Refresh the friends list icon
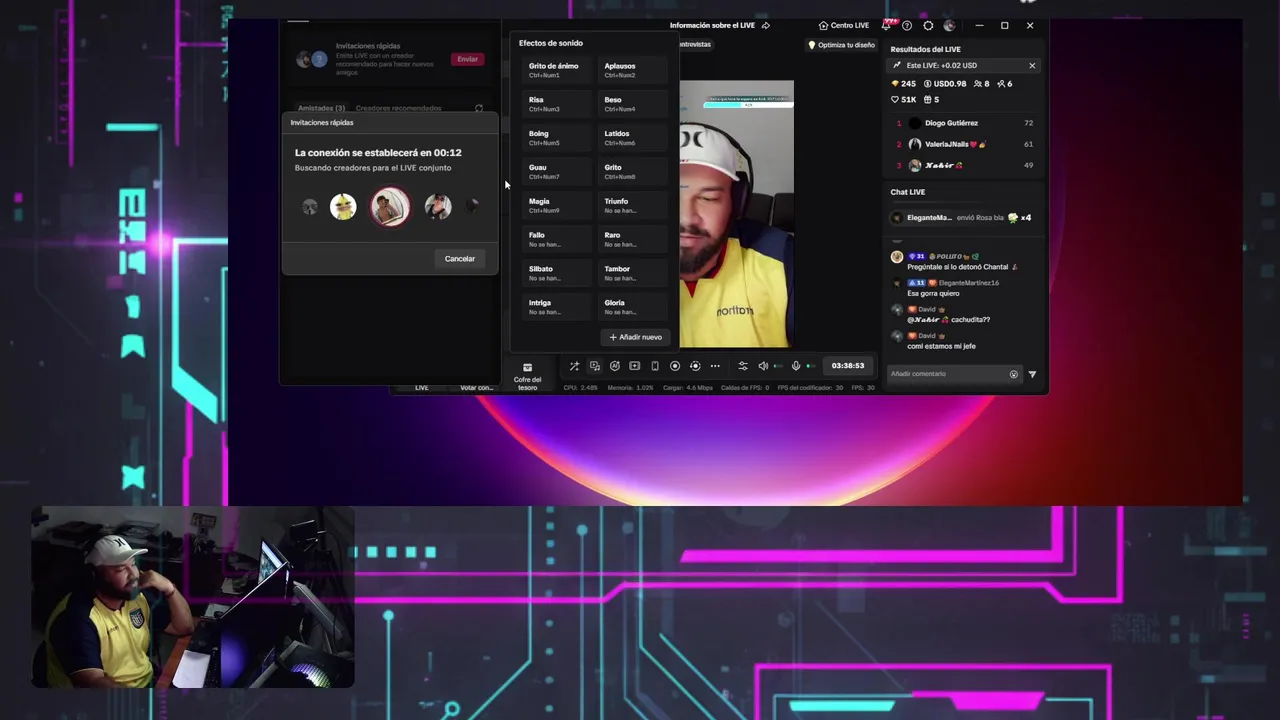 coord(479,108)
